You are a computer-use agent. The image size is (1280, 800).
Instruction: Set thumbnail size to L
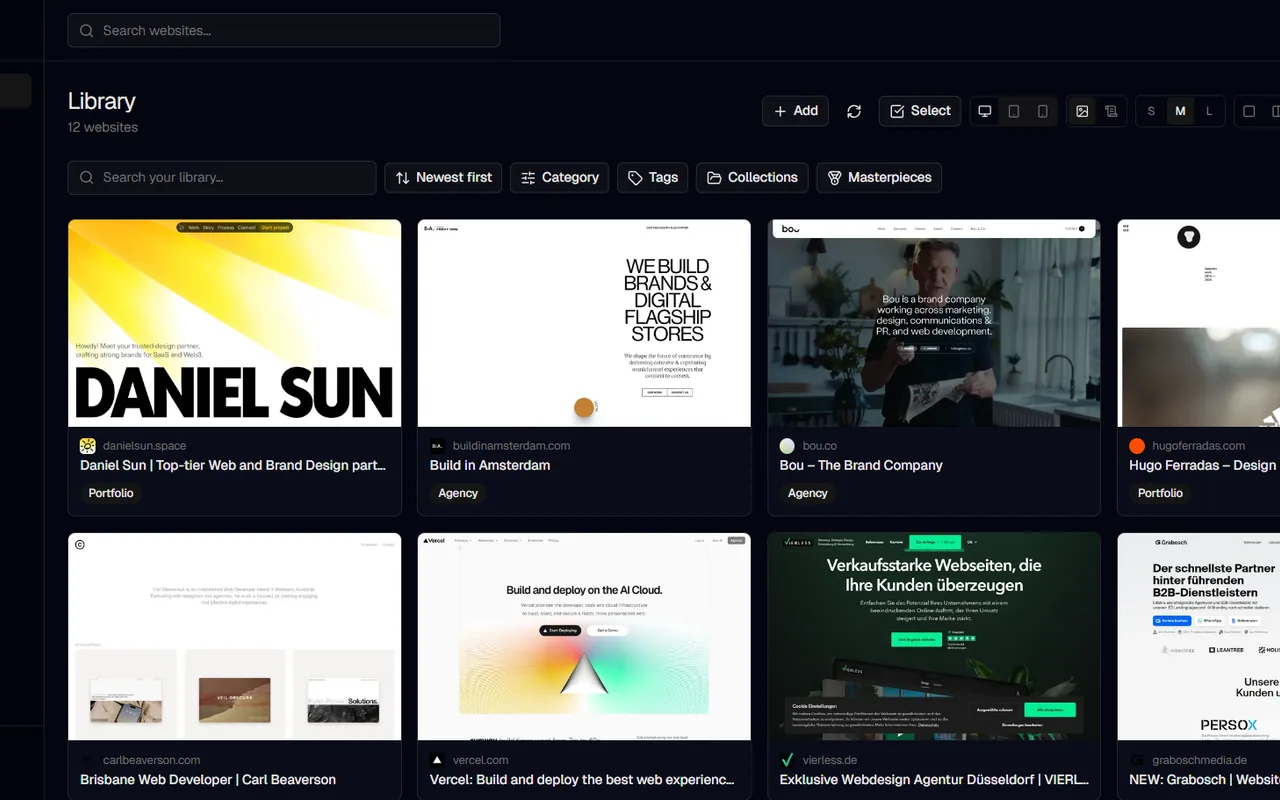pos(1209,111)
